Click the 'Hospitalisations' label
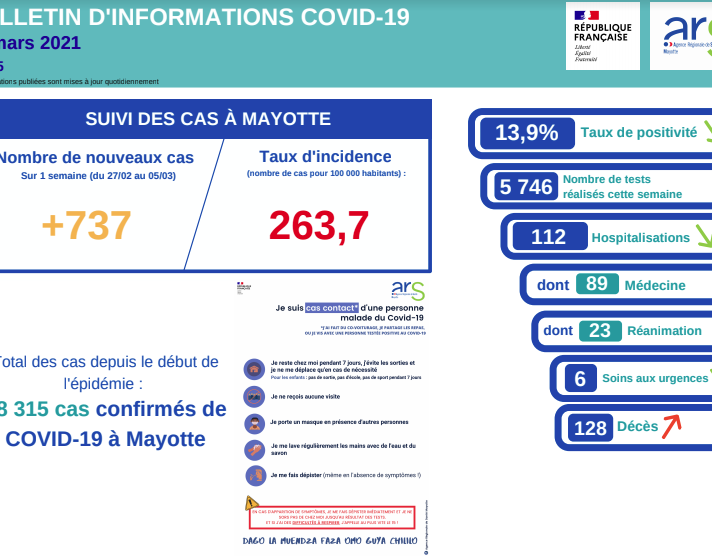712x560 pixels. click(640, 238)
